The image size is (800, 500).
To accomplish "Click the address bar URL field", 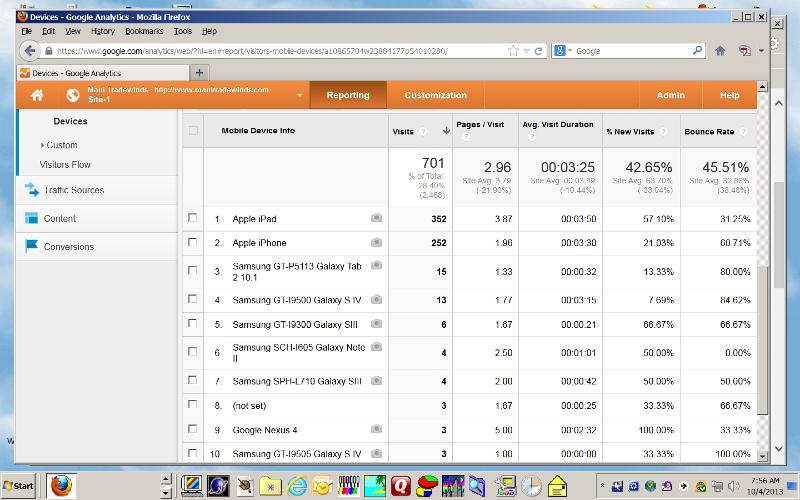I will click(x=278, y=51).
